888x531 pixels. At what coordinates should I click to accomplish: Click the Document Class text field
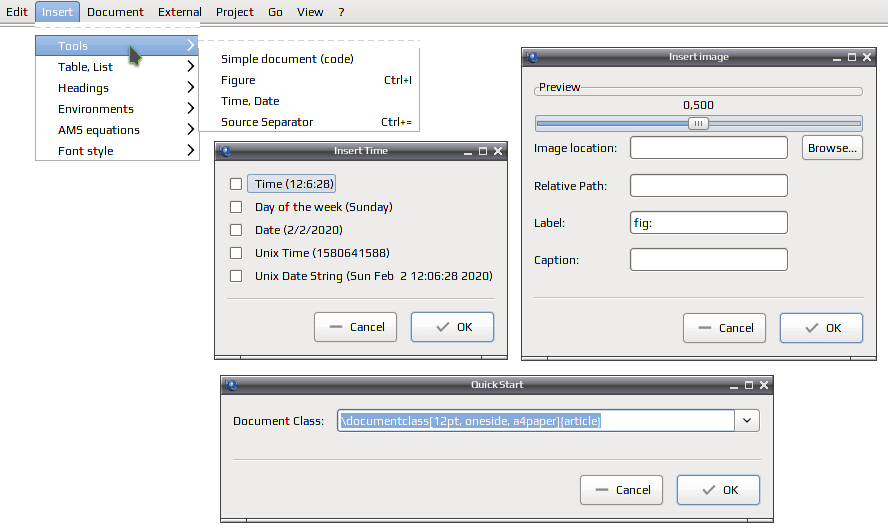point(536,421)
